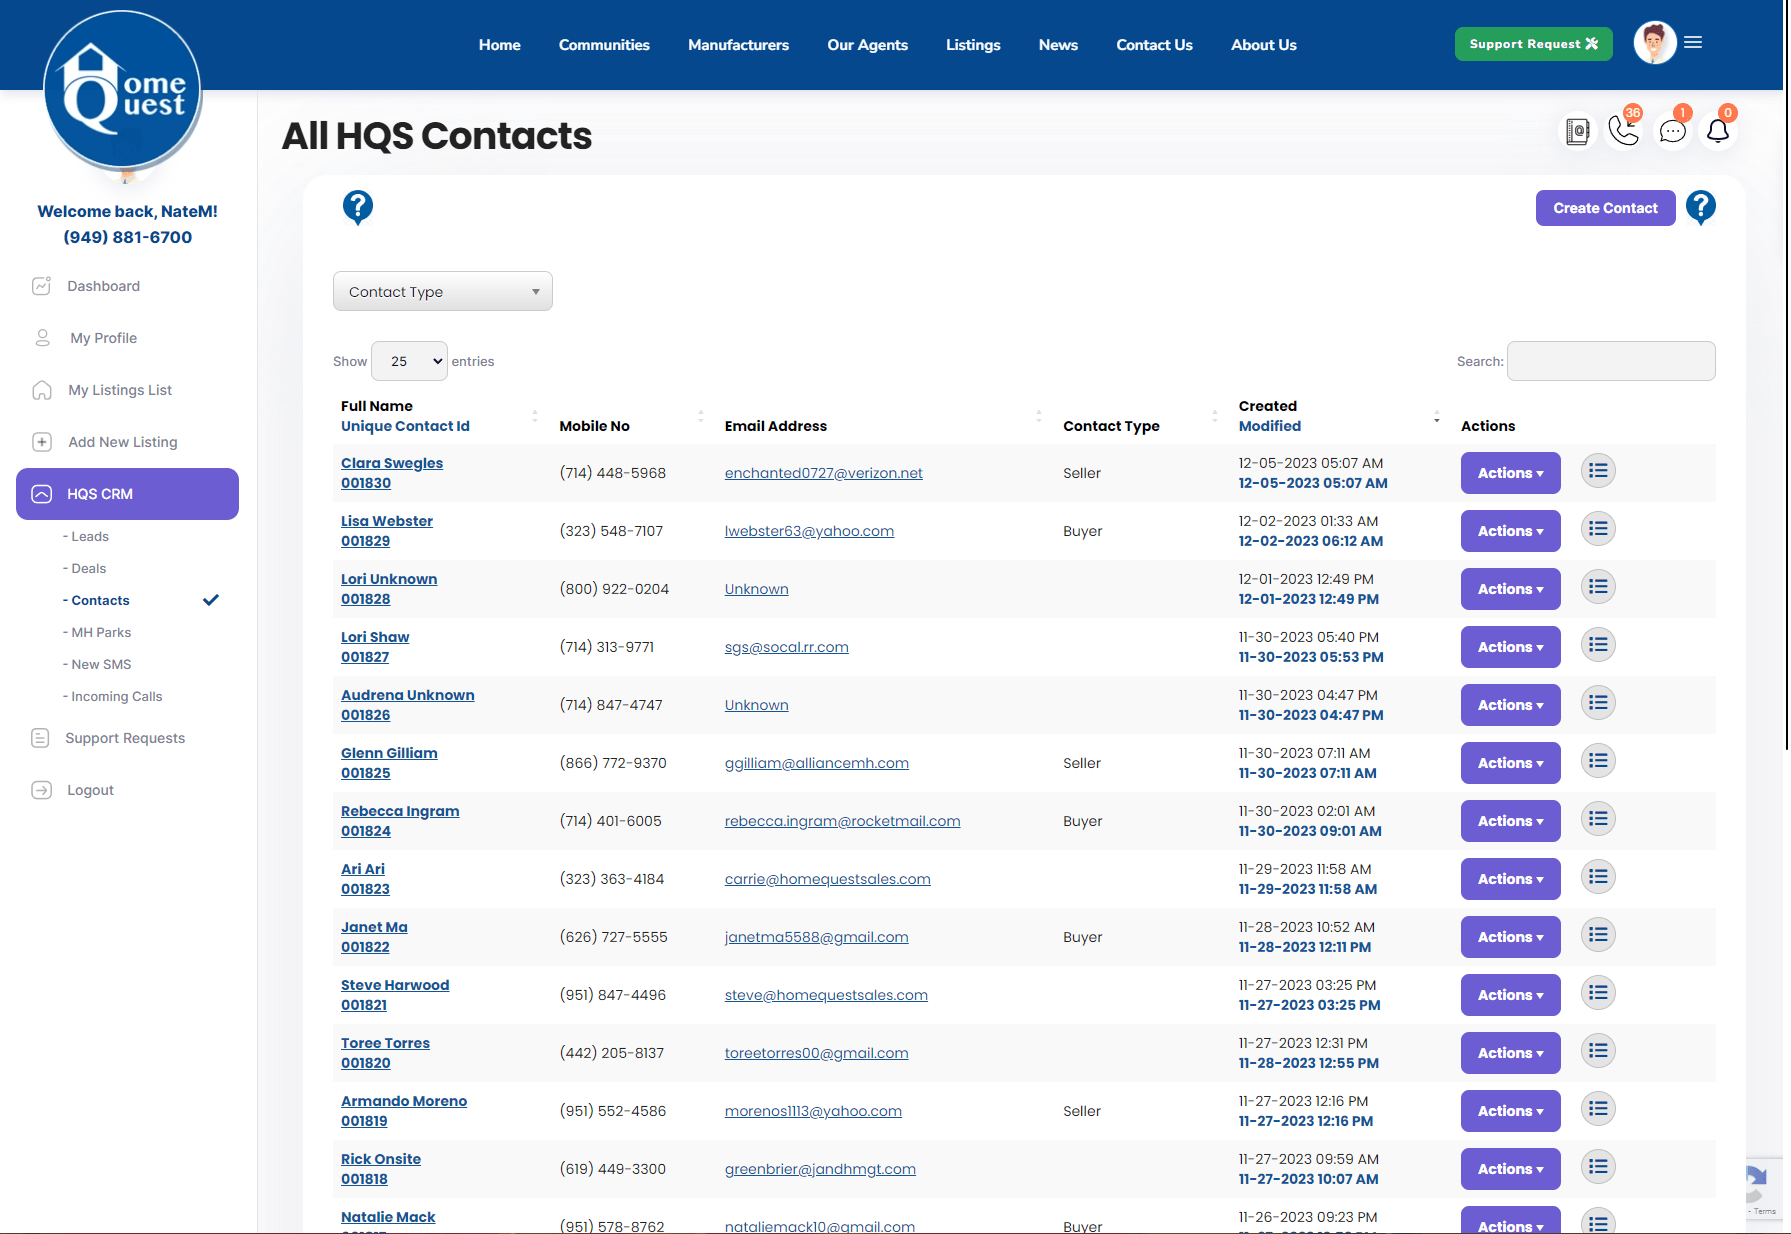This screenshot has width=1791, height=1234.
Task: Expand the Actions dropdown for Glenn Gilliam
Action: point(1510,762)
